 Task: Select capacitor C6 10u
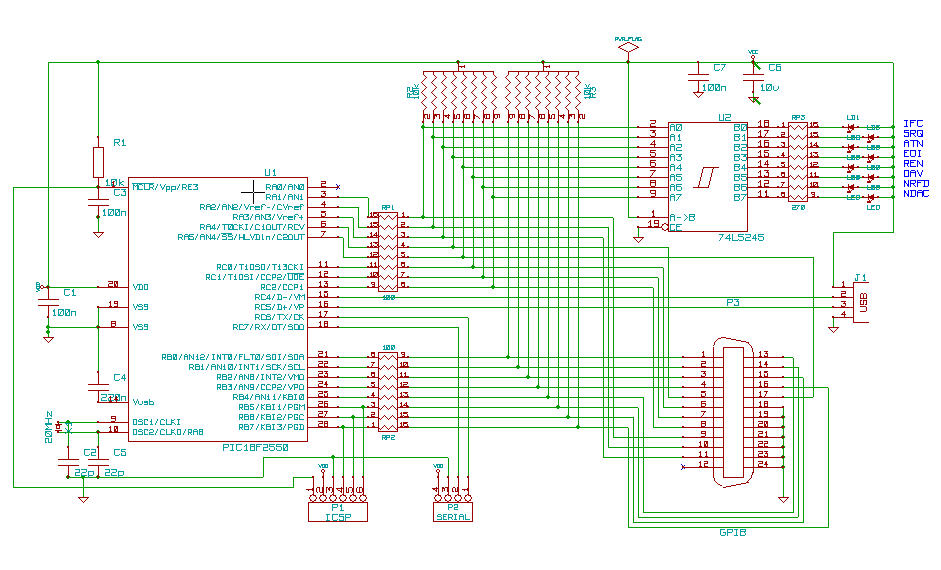754,78
